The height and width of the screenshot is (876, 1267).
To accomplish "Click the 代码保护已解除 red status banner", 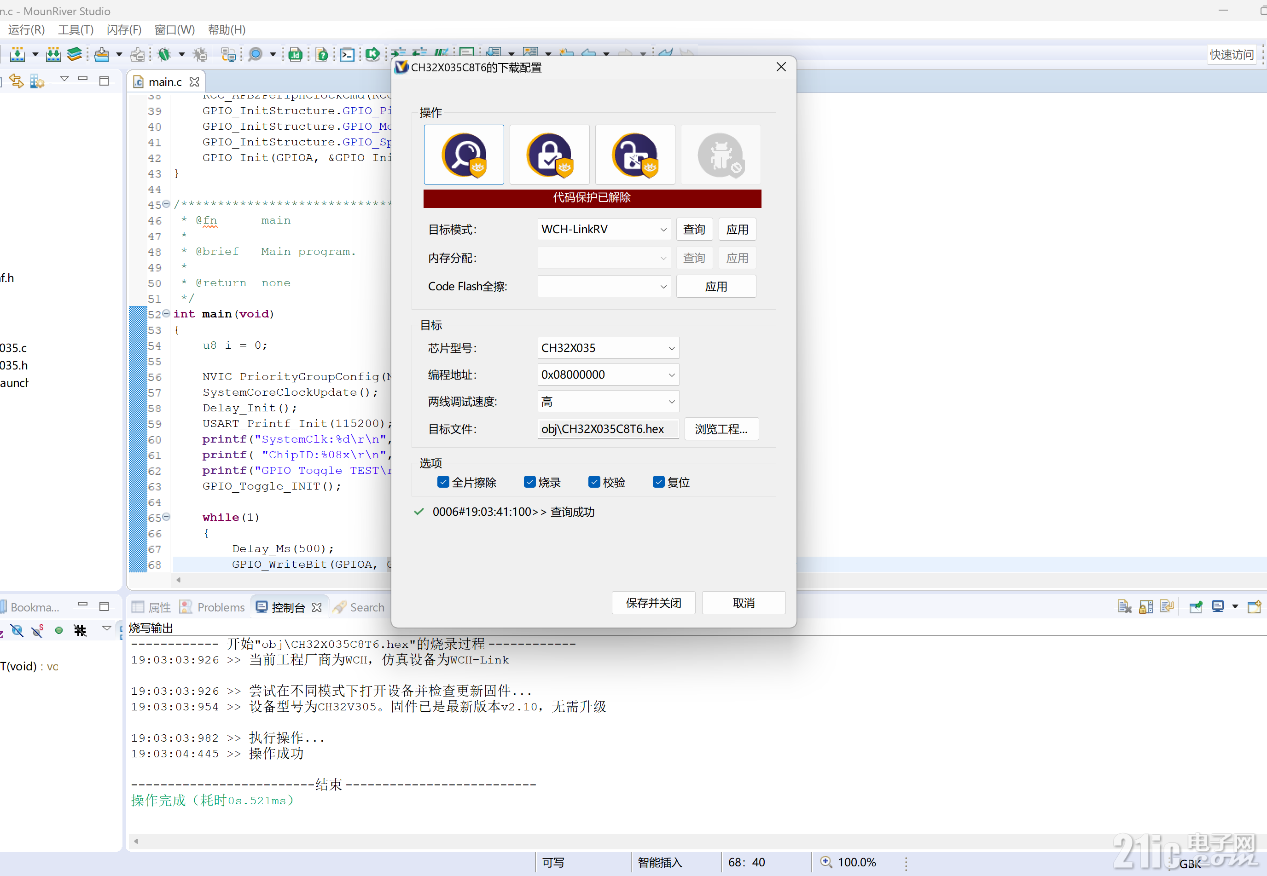I will click(592, 198).
